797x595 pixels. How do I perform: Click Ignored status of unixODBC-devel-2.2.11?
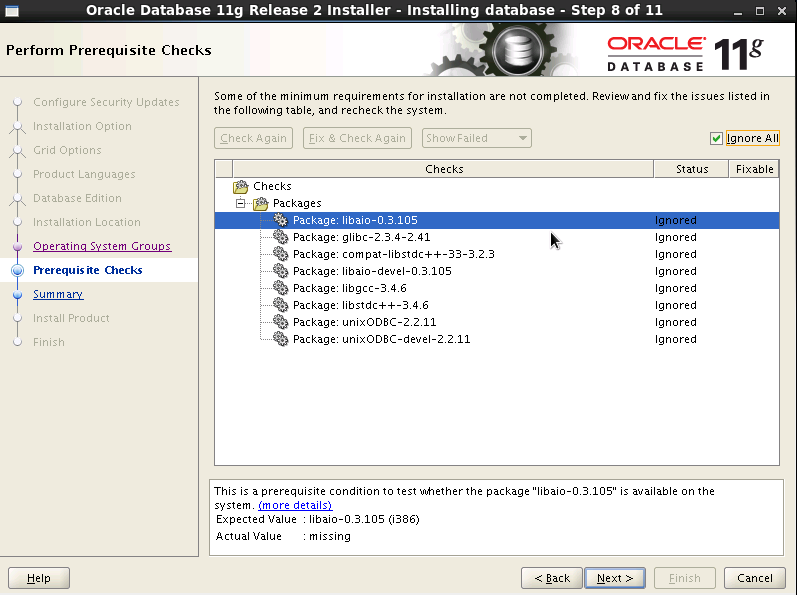tap(676, 339)
